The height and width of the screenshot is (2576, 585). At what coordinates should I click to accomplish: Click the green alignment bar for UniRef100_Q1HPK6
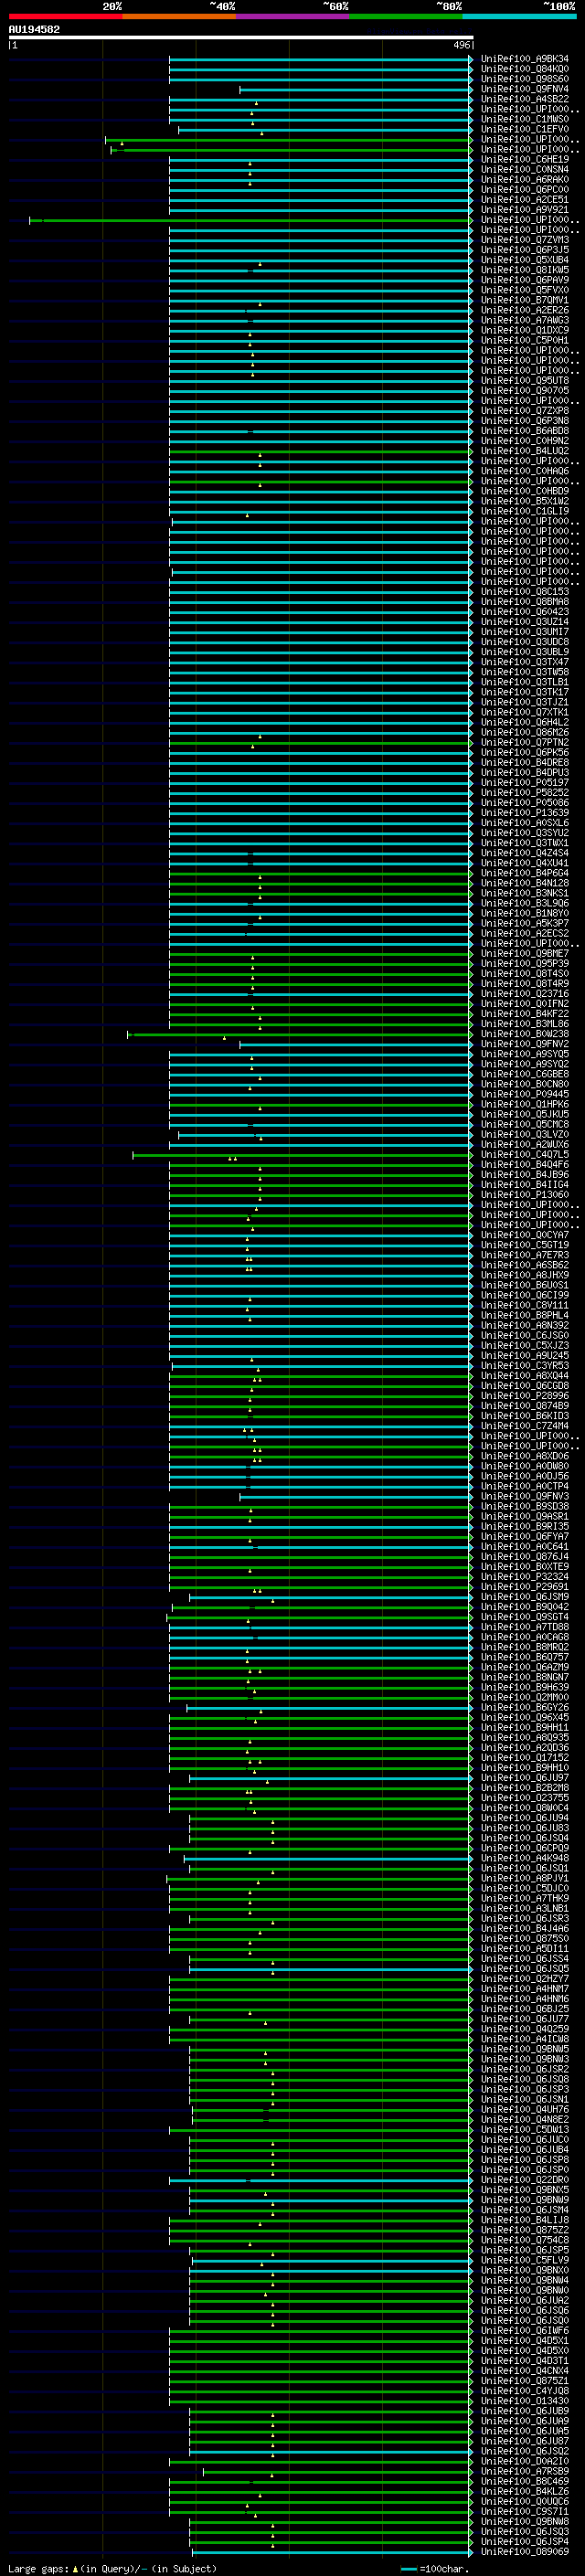pyautogui.click(x=320, y=1104)
